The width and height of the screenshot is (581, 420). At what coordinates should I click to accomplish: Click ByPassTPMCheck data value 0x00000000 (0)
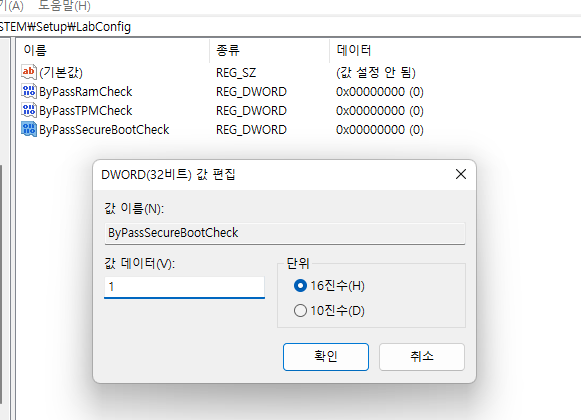380,110
